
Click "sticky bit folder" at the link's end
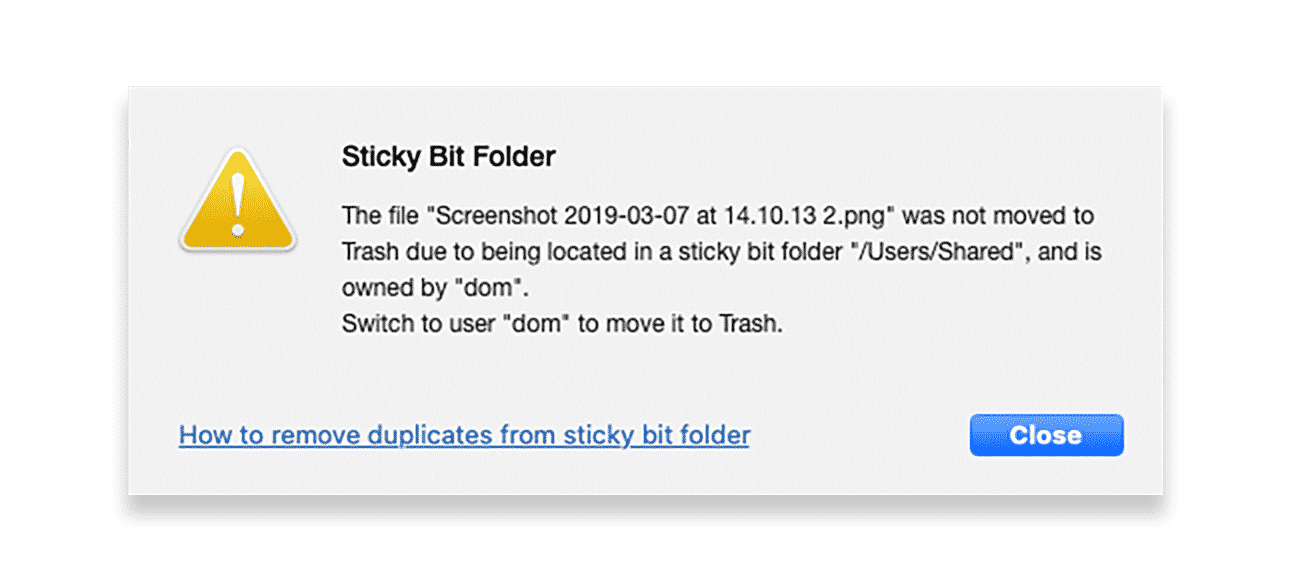(656, 435)
